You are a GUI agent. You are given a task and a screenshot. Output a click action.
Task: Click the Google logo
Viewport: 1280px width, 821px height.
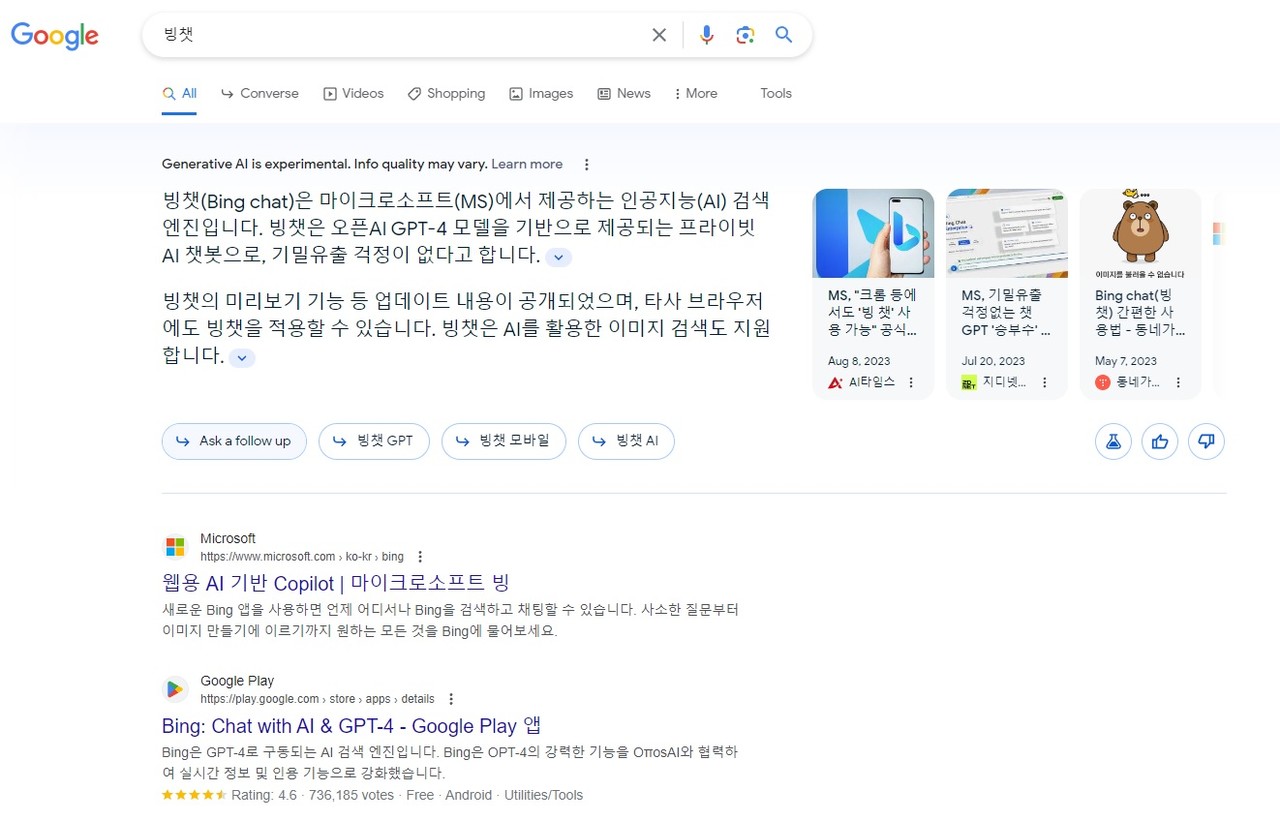click(x=54, y=36)
